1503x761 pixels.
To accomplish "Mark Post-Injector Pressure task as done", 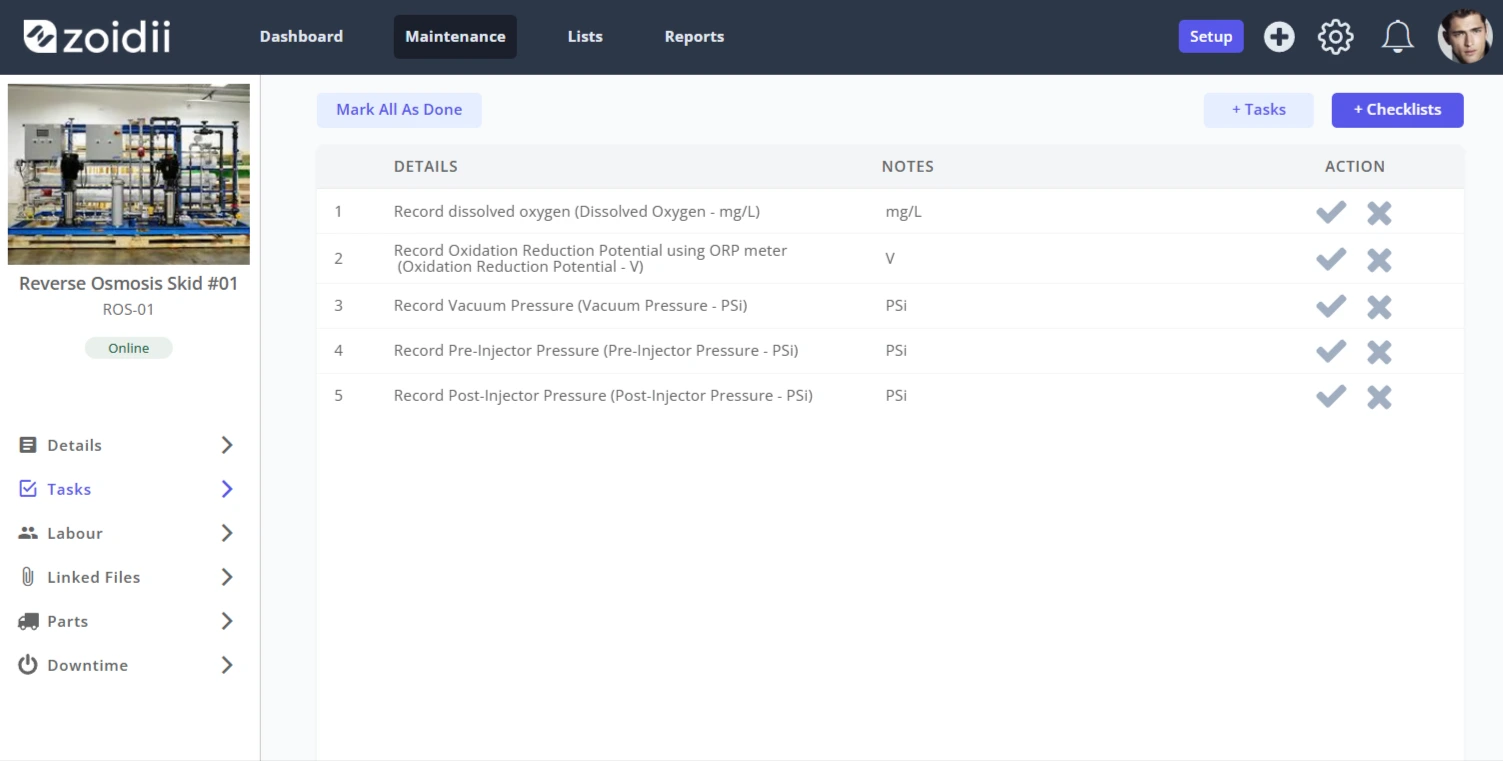I will click(1331, 396).
